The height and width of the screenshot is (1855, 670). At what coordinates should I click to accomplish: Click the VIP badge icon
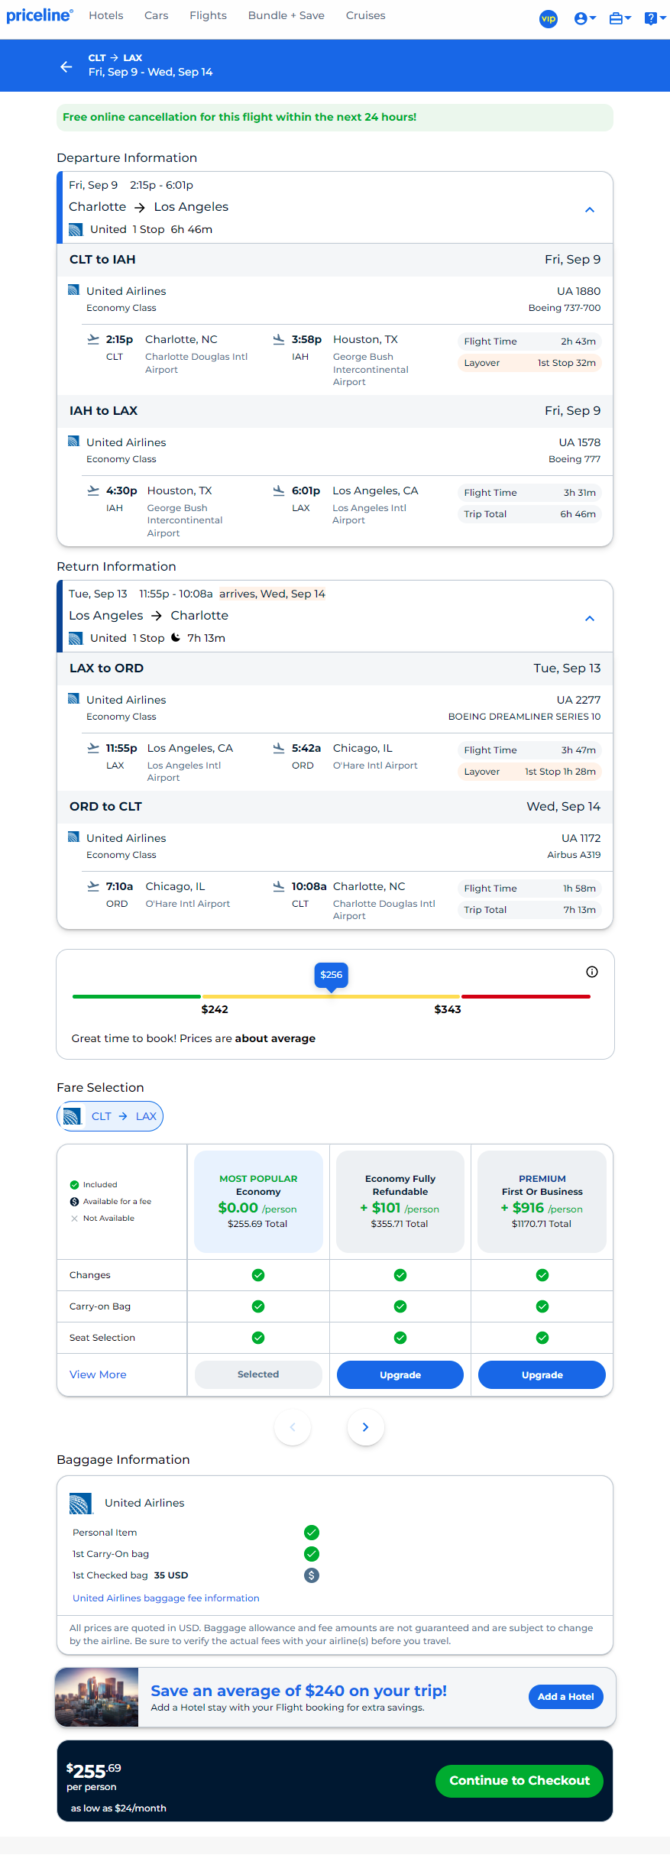click(x=548, y=18)
